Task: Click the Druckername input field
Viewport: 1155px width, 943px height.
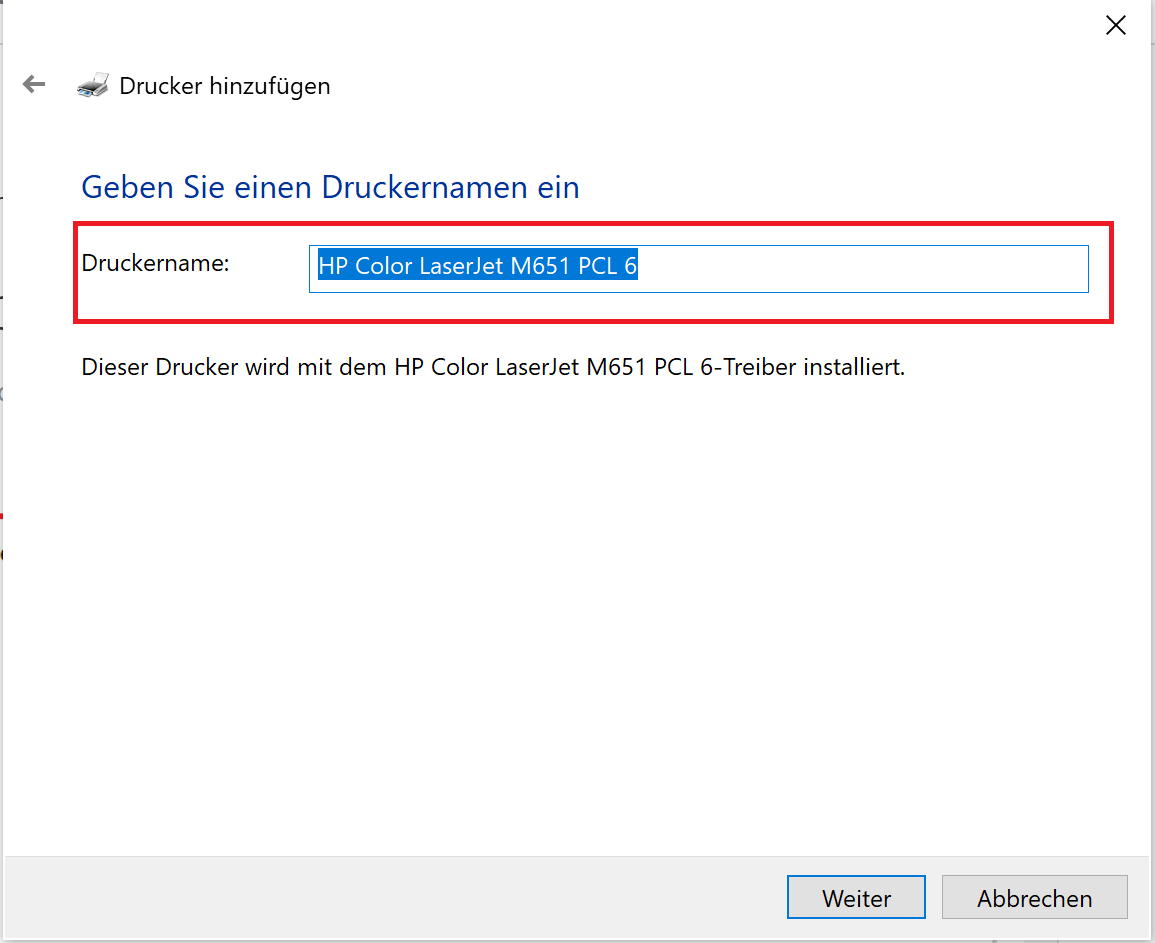Action: 698,269
